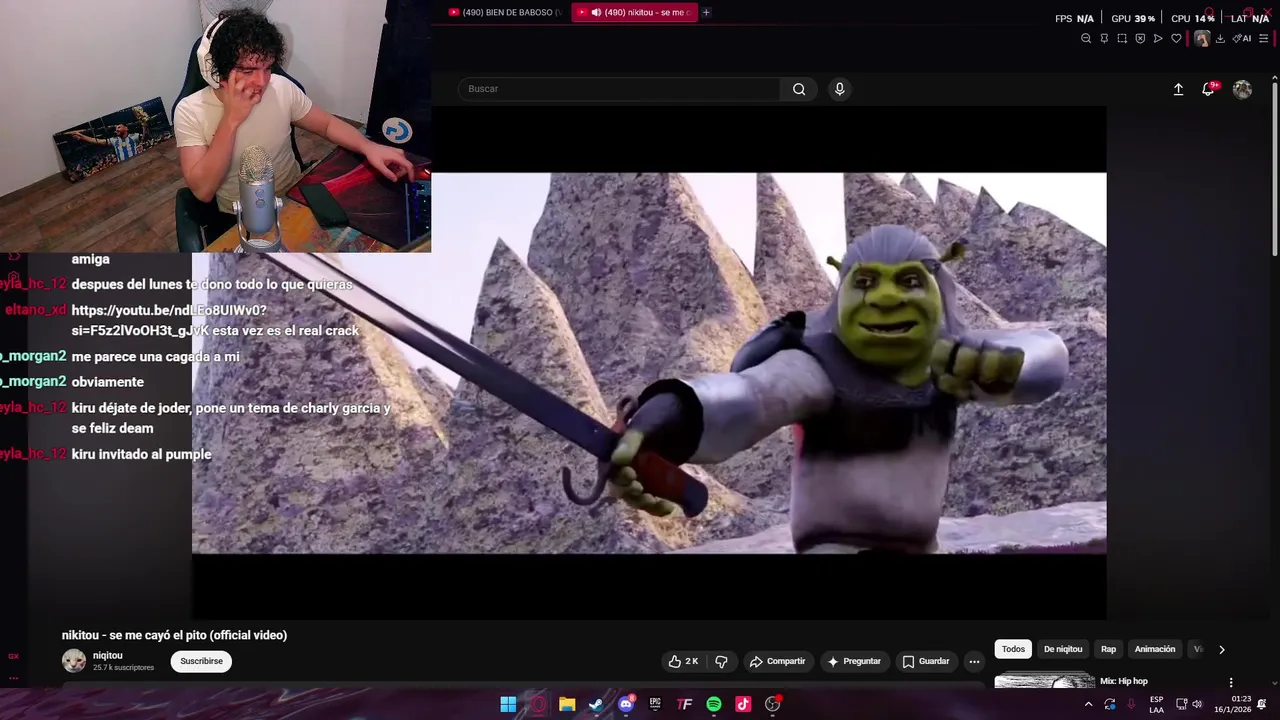Open the browser downloads icon

point(1220,39)
